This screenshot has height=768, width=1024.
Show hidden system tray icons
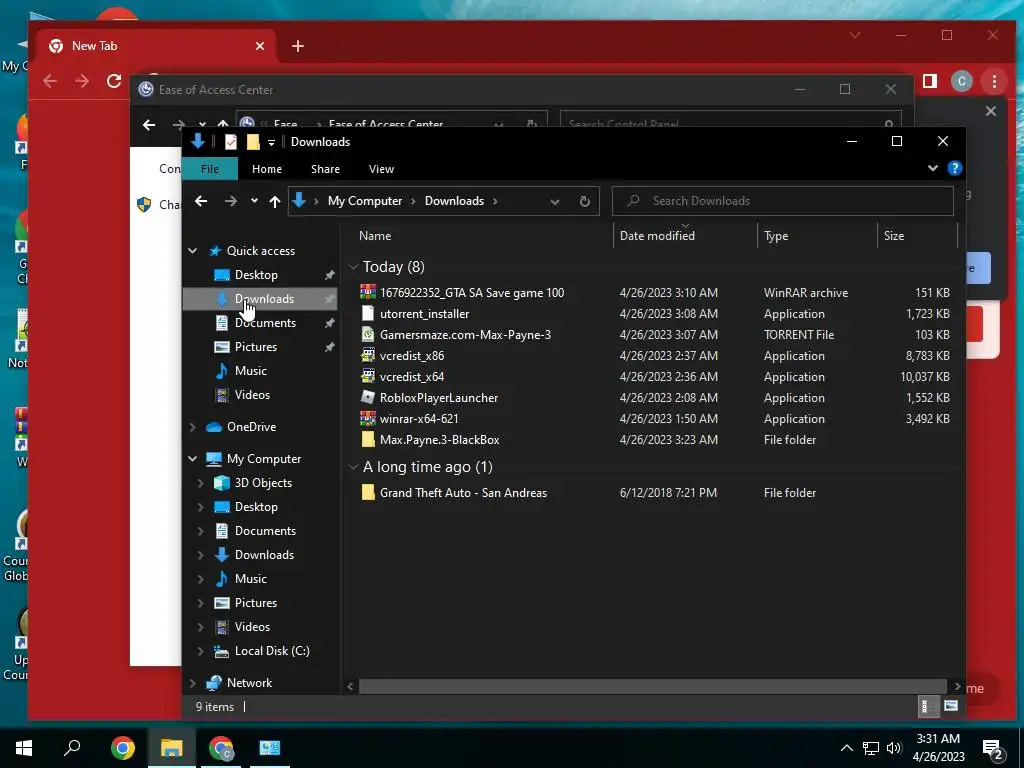coord(846,748)
